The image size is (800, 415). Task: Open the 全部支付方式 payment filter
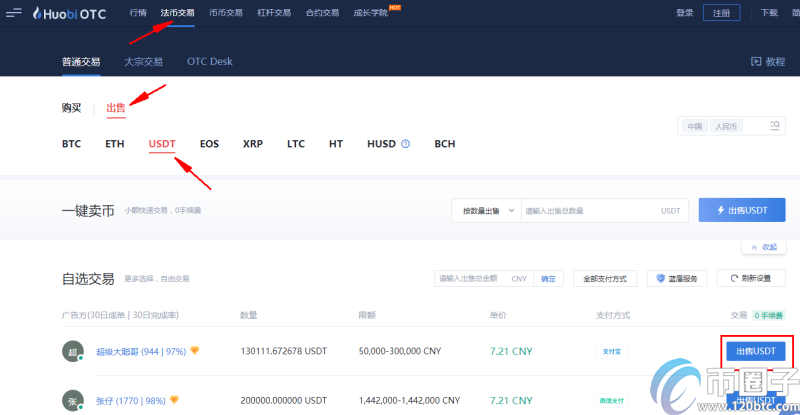(x=605, y=279)
